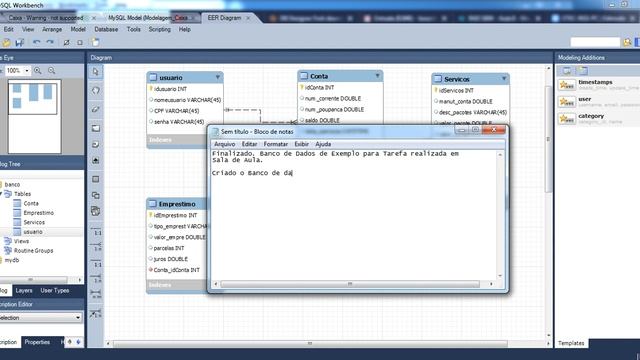Open the Arrange menu

point(52,29)
